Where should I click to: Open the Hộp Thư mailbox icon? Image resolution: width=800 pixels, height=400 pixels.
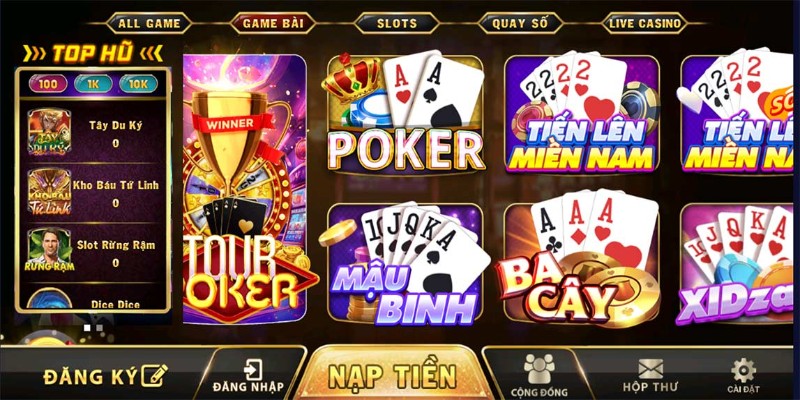651,376
